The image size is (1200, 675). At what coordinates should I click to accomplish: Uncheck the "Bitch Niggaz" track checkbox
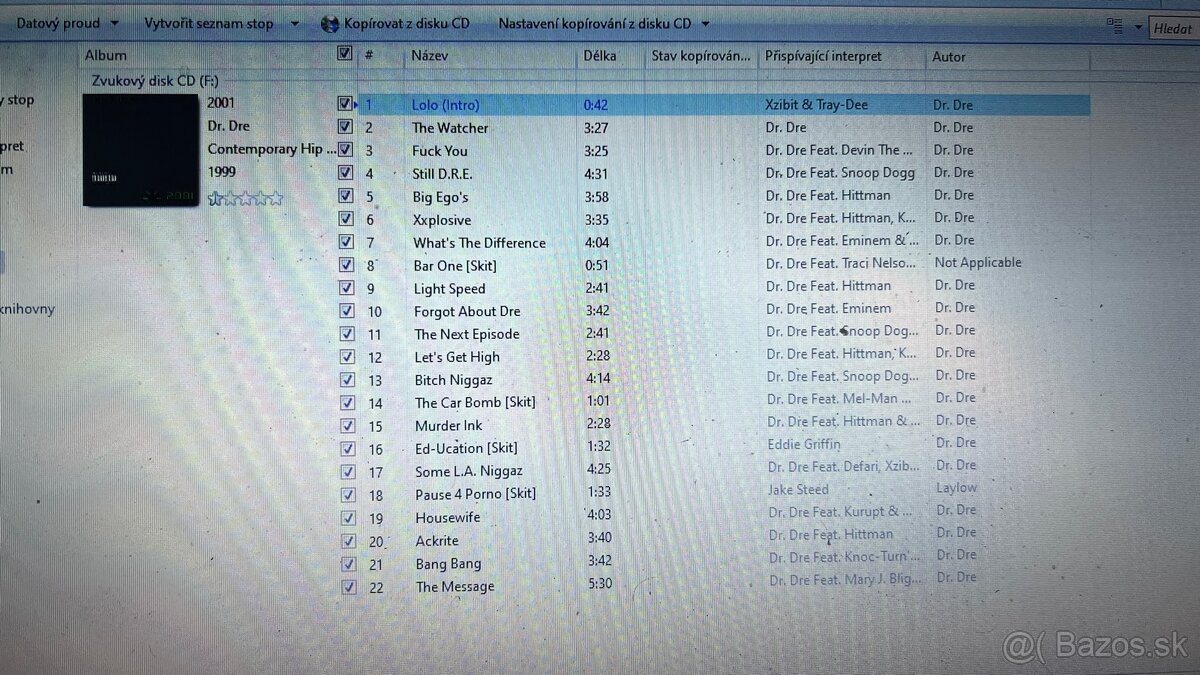[x=347, y=380]
